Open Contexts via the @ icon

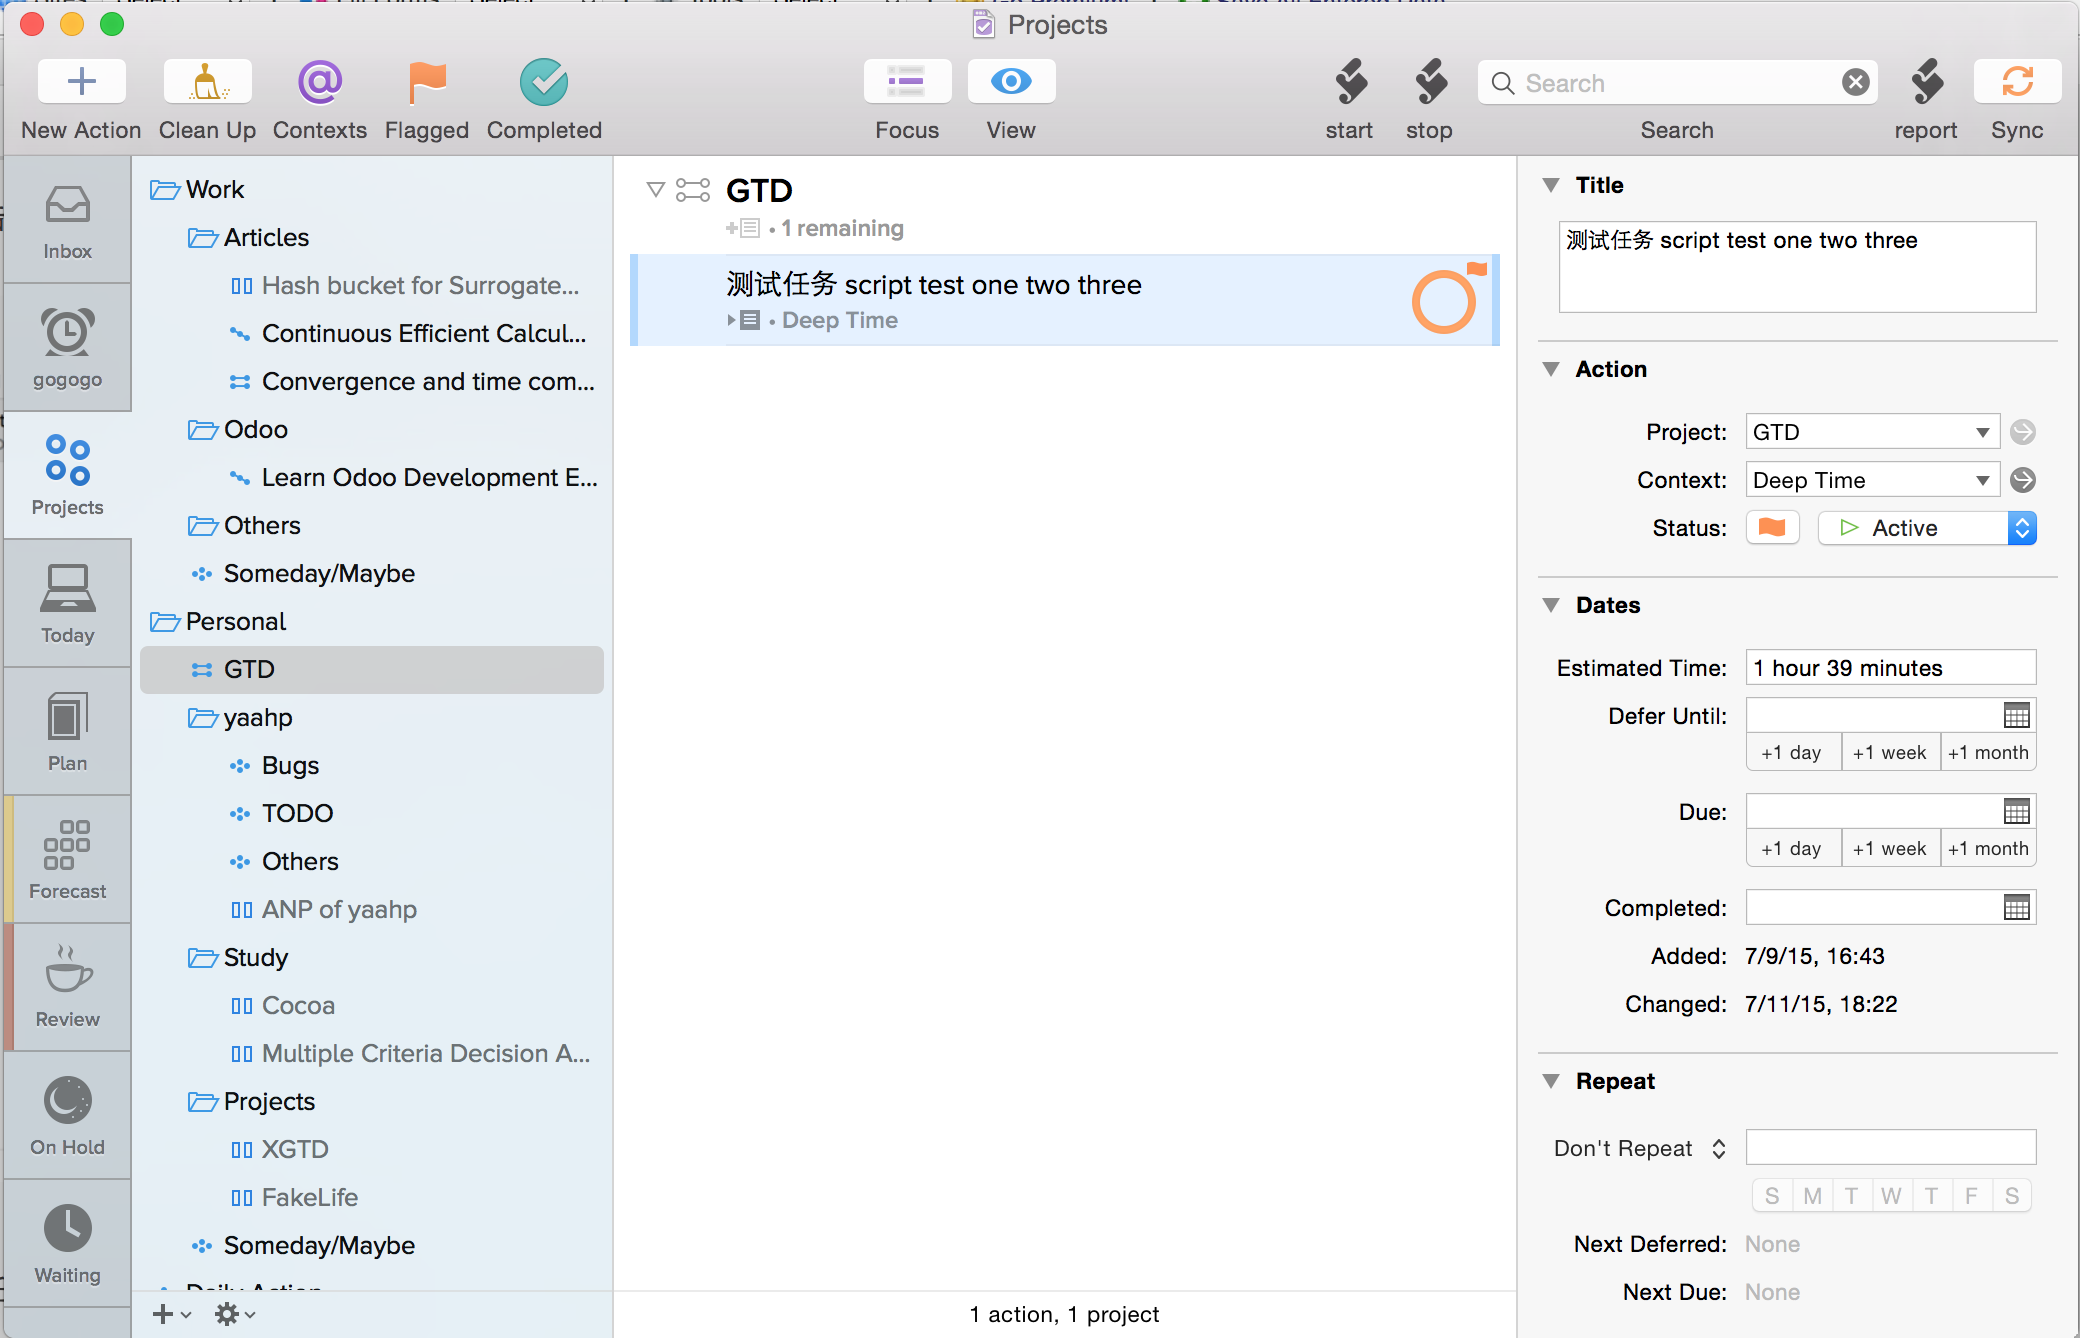pyautogui.click(x=320, y=82)
